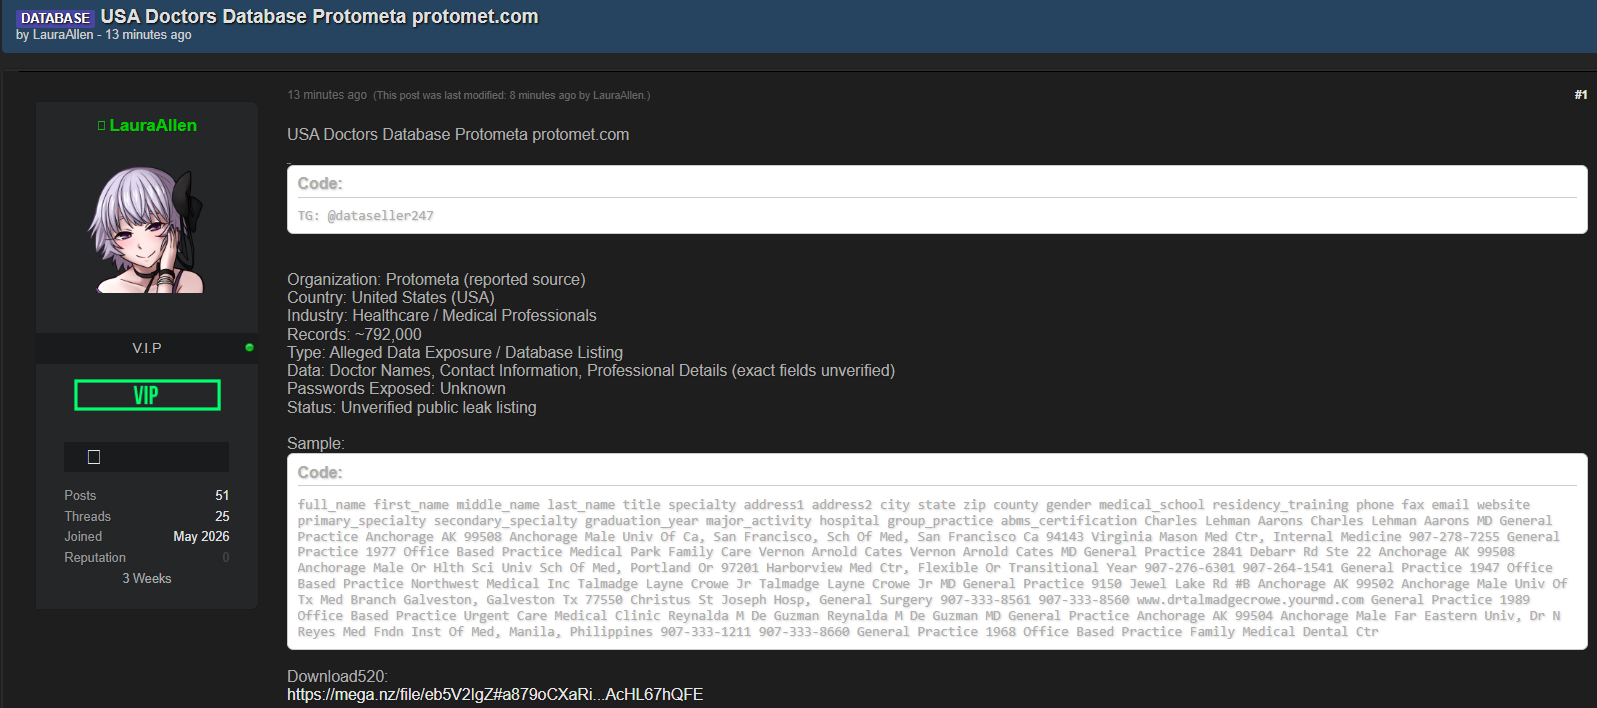Click the '3 Weeks' membership text
This screenshot has width=1597, height=708.
(147, 578)
